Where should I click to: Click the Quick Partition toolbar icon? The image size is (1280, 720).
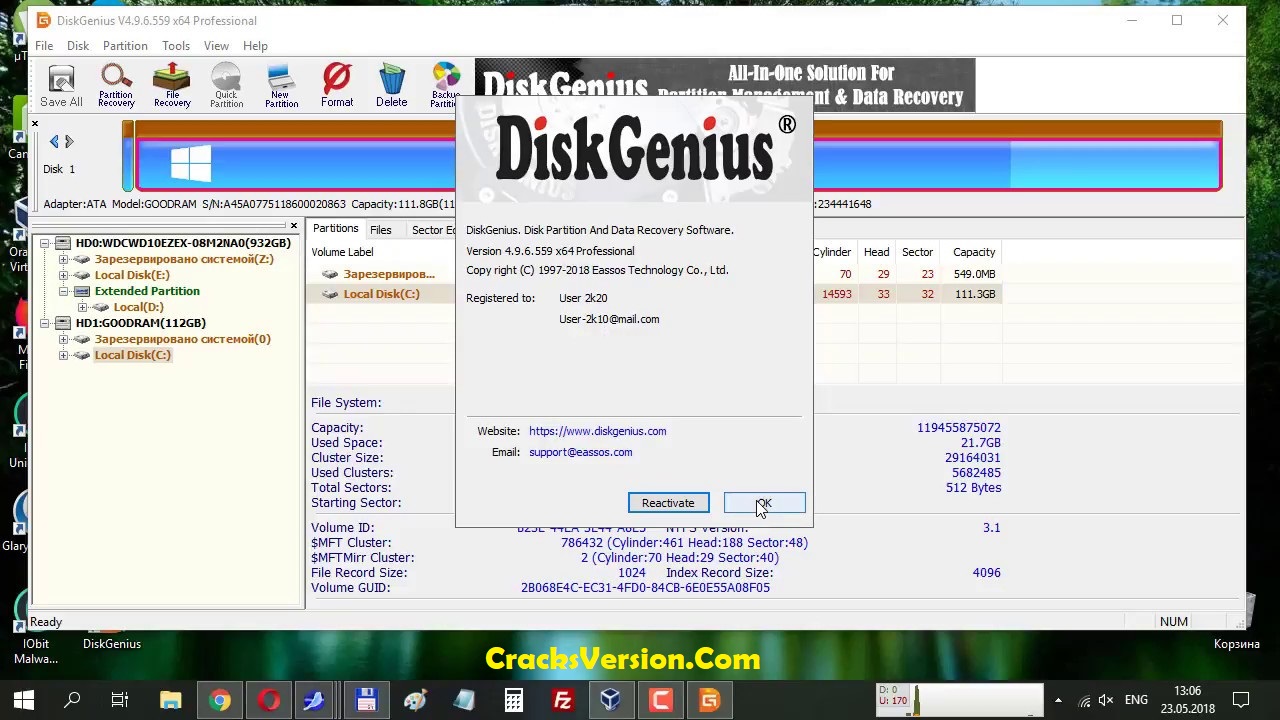tap(226, 86)
